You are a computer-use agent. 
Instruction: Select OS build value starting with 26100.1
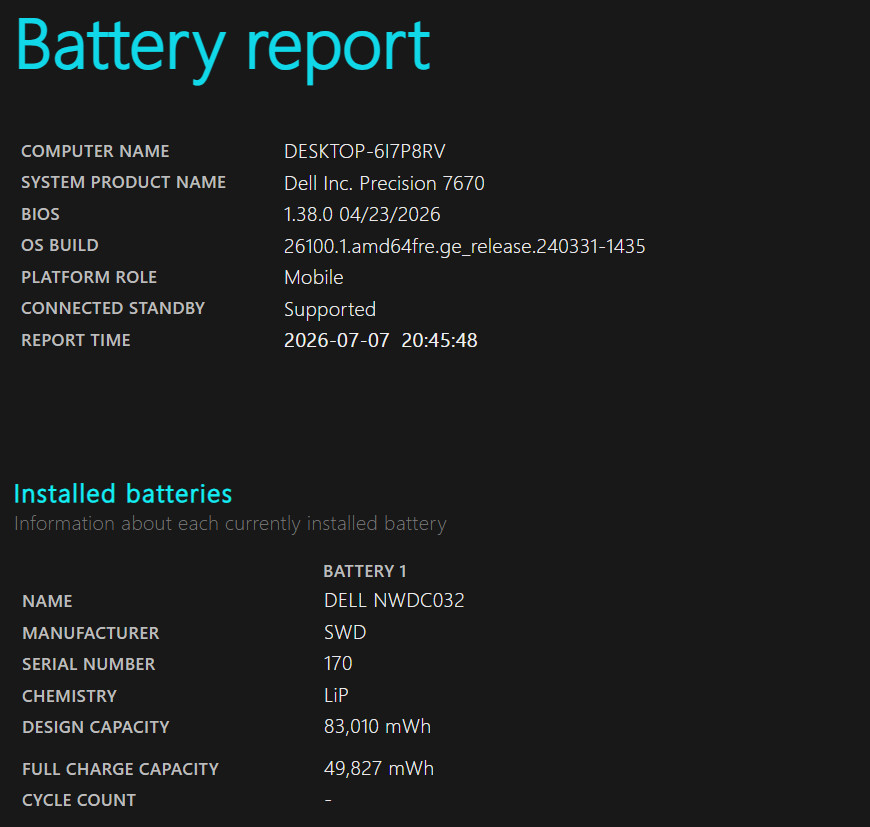pos(464,246)
